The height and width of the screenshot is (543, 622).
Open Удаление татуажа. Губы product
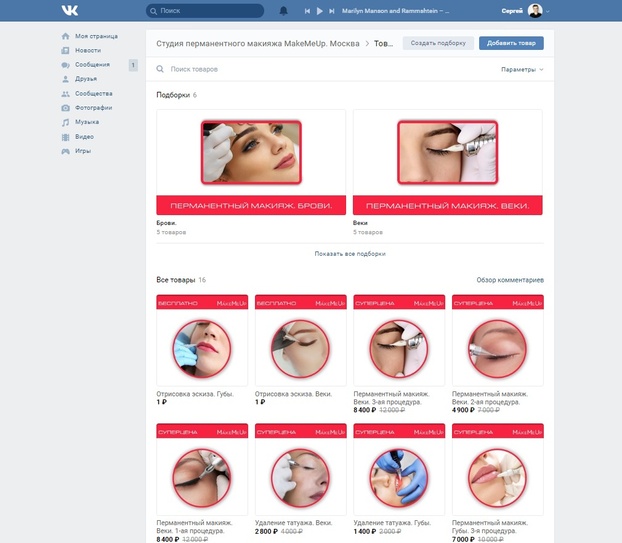[399, 470]
